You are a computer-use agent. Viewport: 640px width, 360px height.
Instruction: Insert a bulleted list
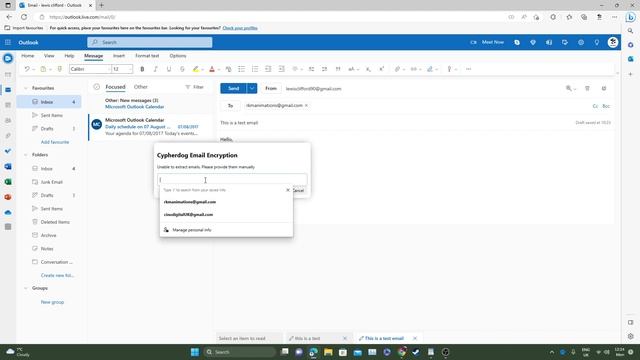(242, 69)
